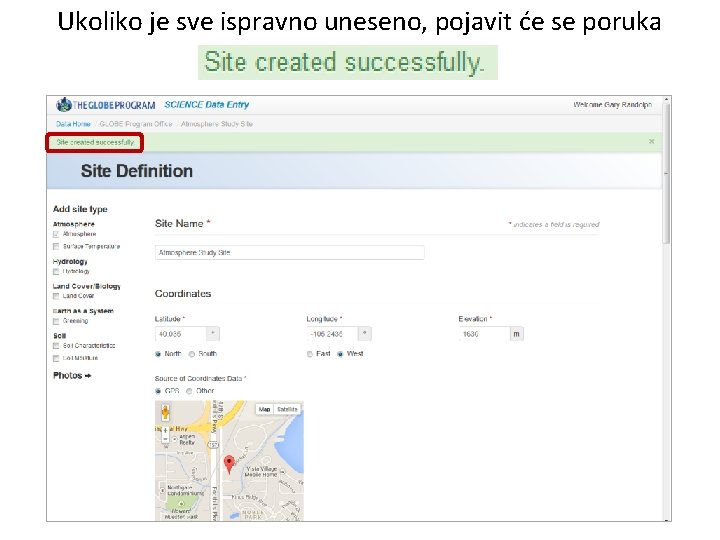Tick the Greening checkbox
This screenshot has height=540, width=720.
click(x=56, y=321)
